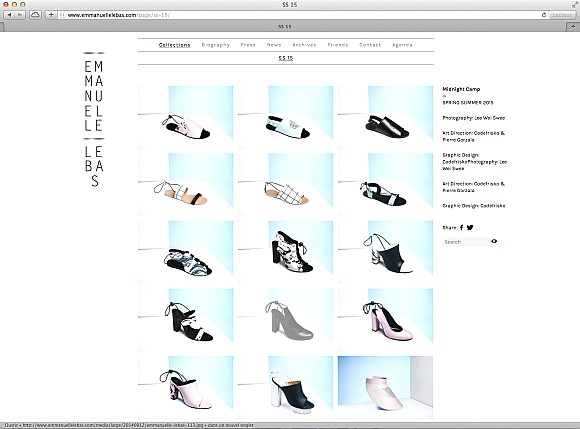580x429 pixels.
Task: Open a new tab with the plus button
Action: coord(573,26)
